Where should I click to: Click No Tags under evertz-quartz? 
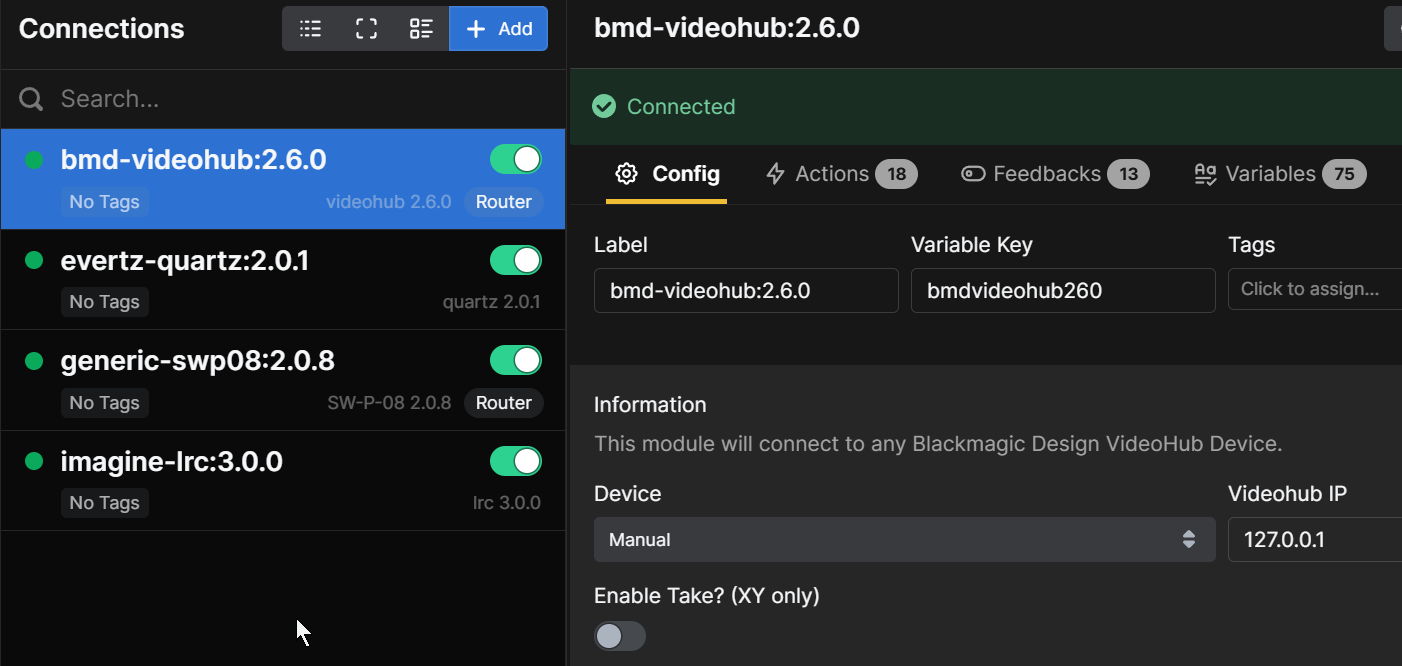click(x=105, y=302)
